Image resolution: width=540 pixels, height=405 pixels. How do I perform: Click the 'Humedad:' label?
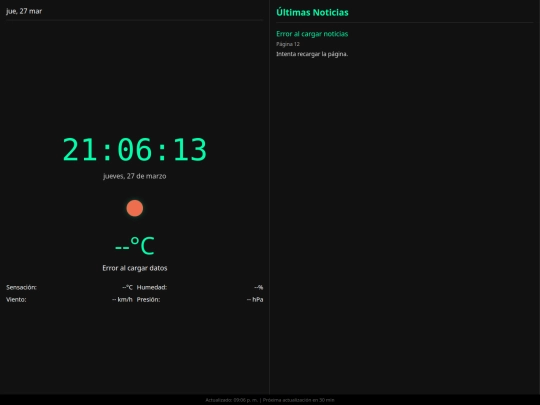pos(152,287)
